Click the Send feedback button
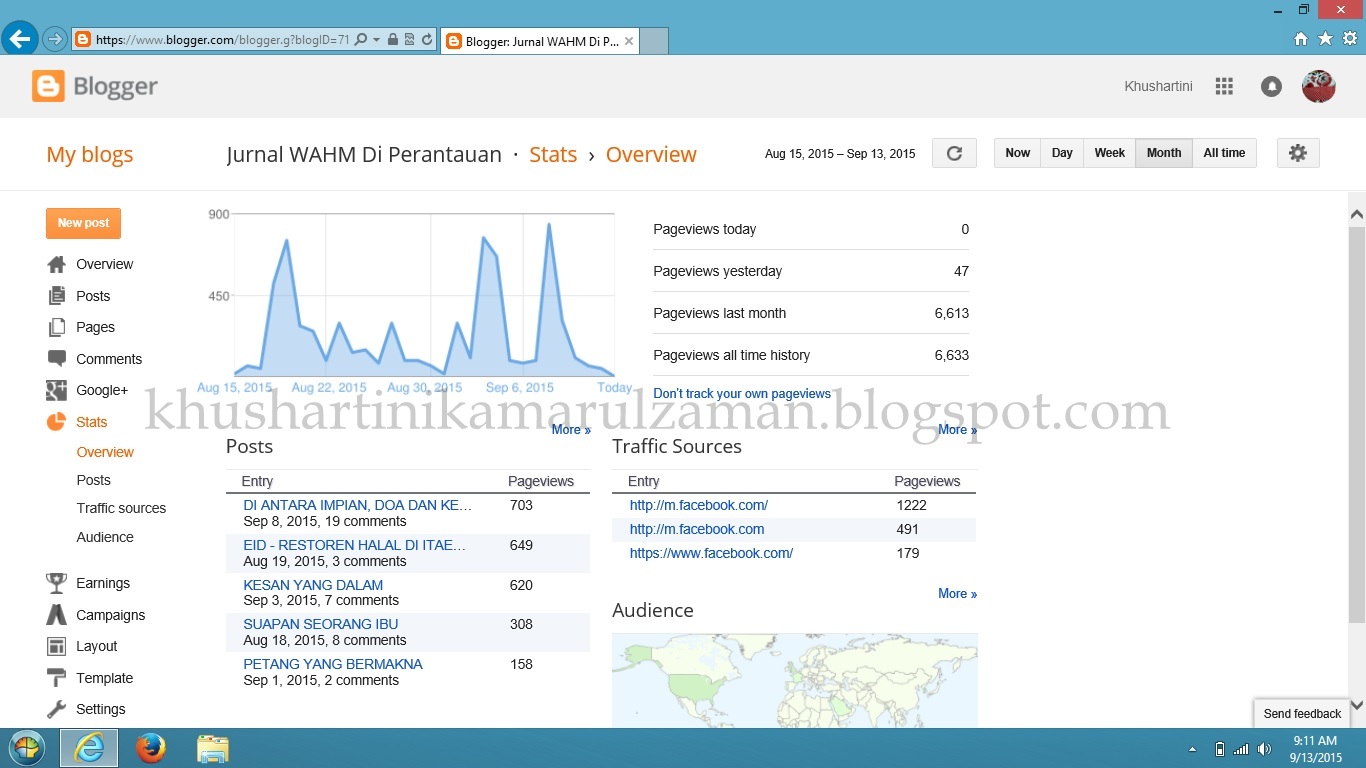 coord(1302,714)
